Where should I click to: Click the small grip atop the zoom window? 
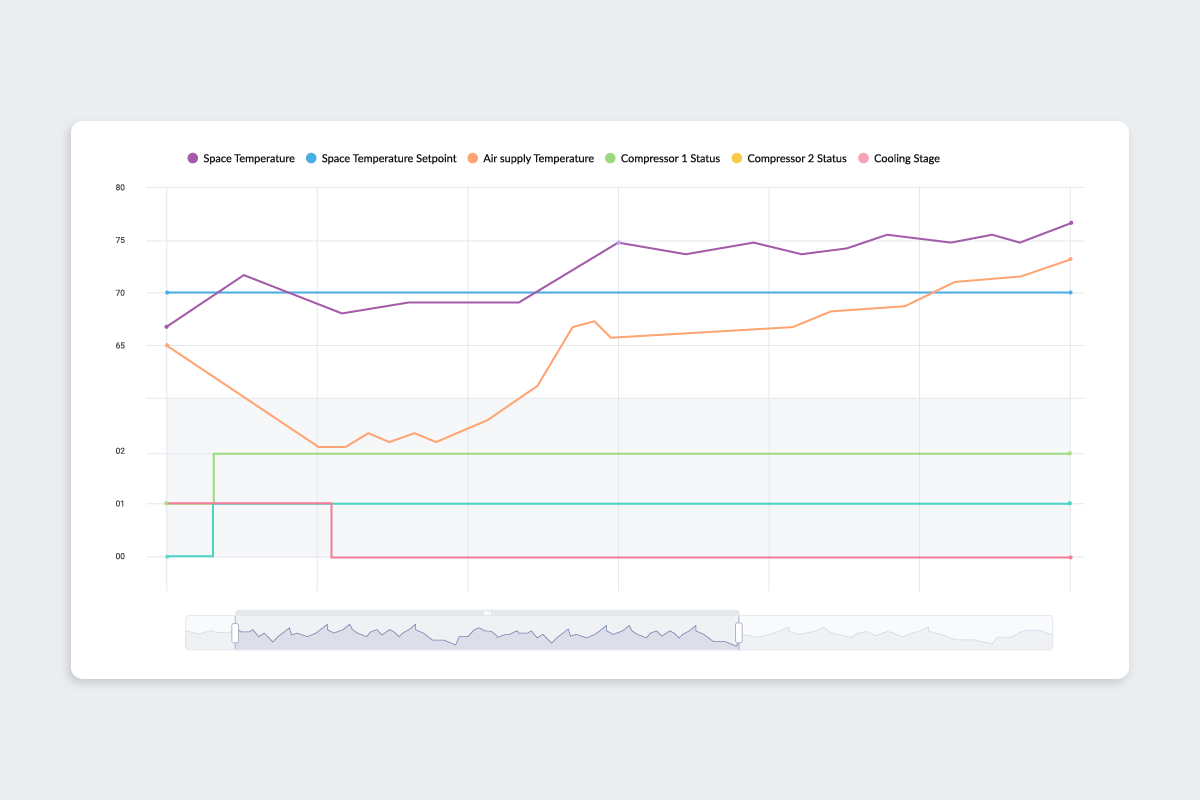pyautogui.click(x=487, y=612)
